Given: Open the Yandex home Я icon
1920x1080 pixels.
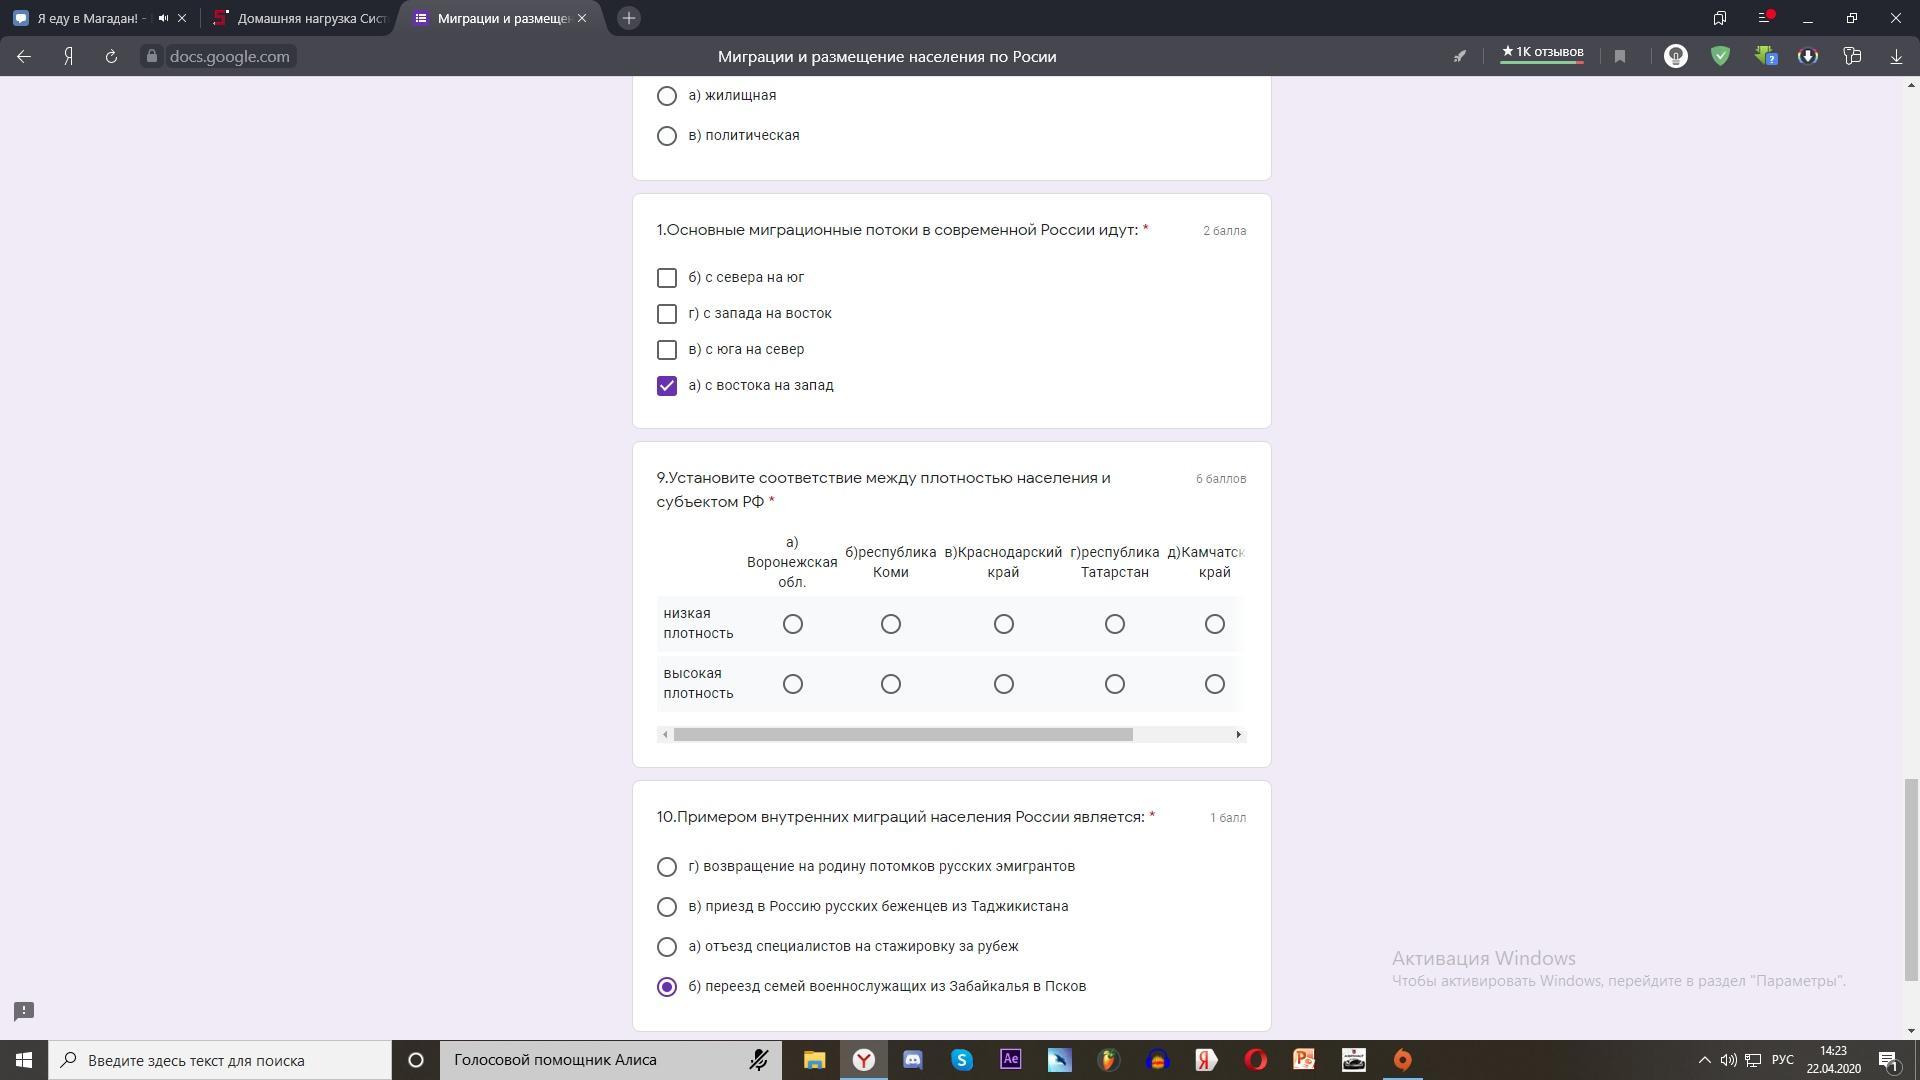Looking at the screenshot, I should pyautogui.click(x=68, y=57).
